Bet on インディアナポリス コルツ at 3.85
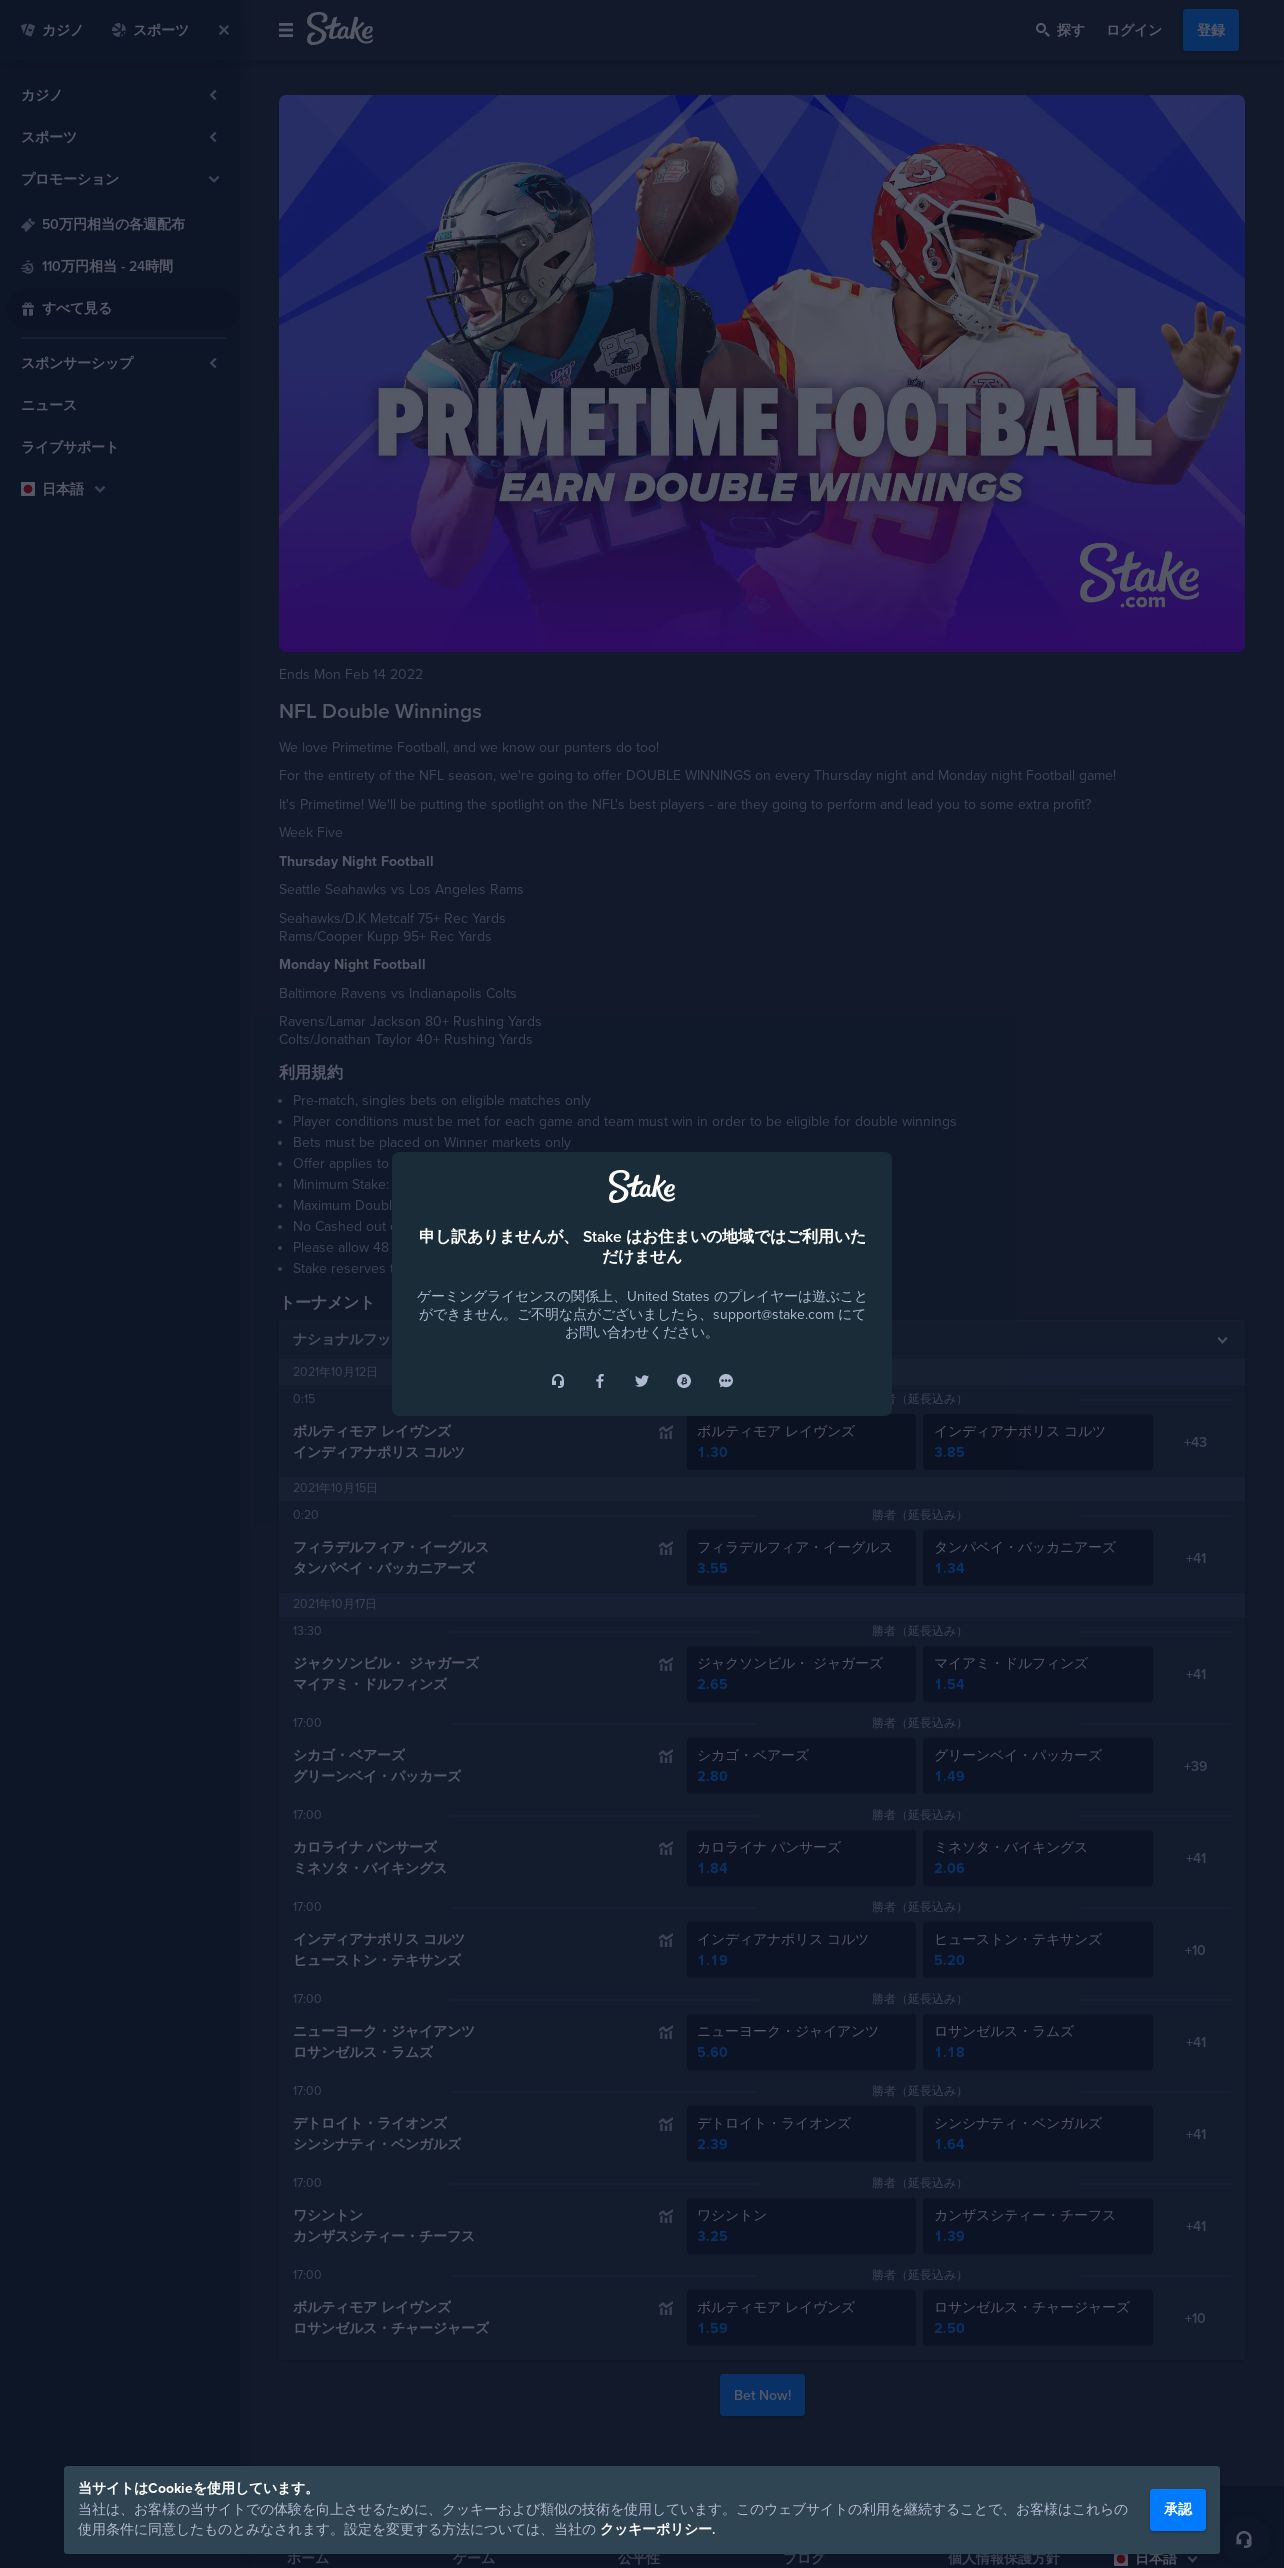Image resolution: width=1284 pixels, height=2568 pixels. 1038,1442
